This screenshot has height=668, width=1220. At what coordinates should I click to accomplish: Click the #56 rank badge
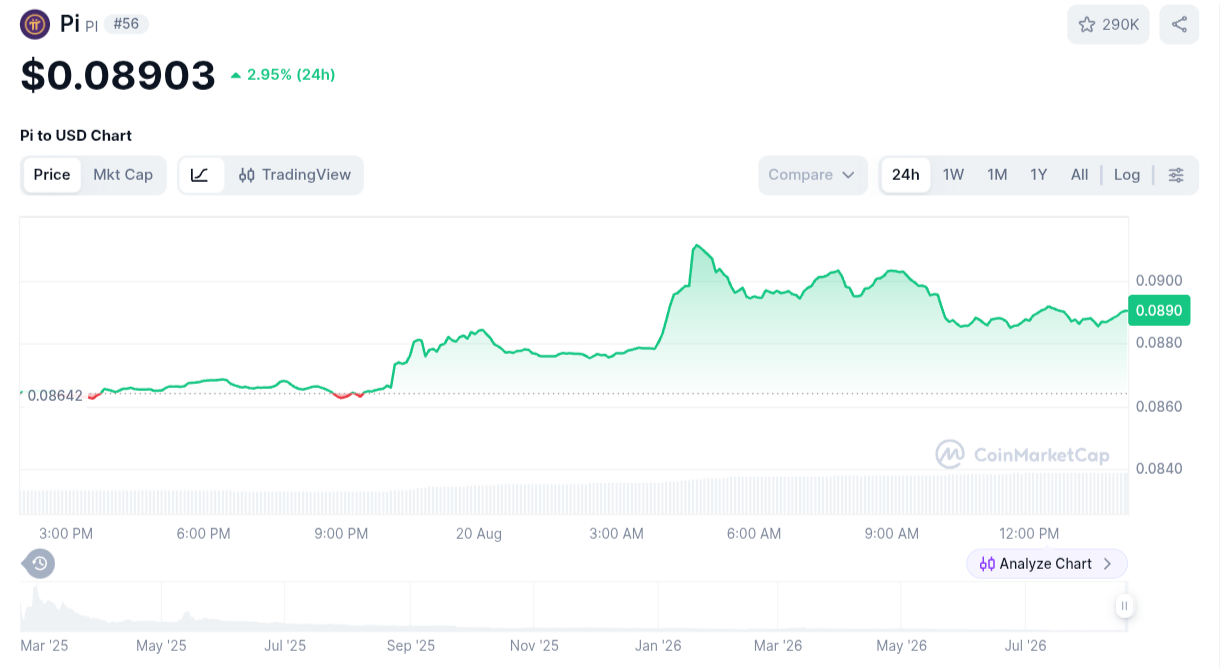pos(126,24)
